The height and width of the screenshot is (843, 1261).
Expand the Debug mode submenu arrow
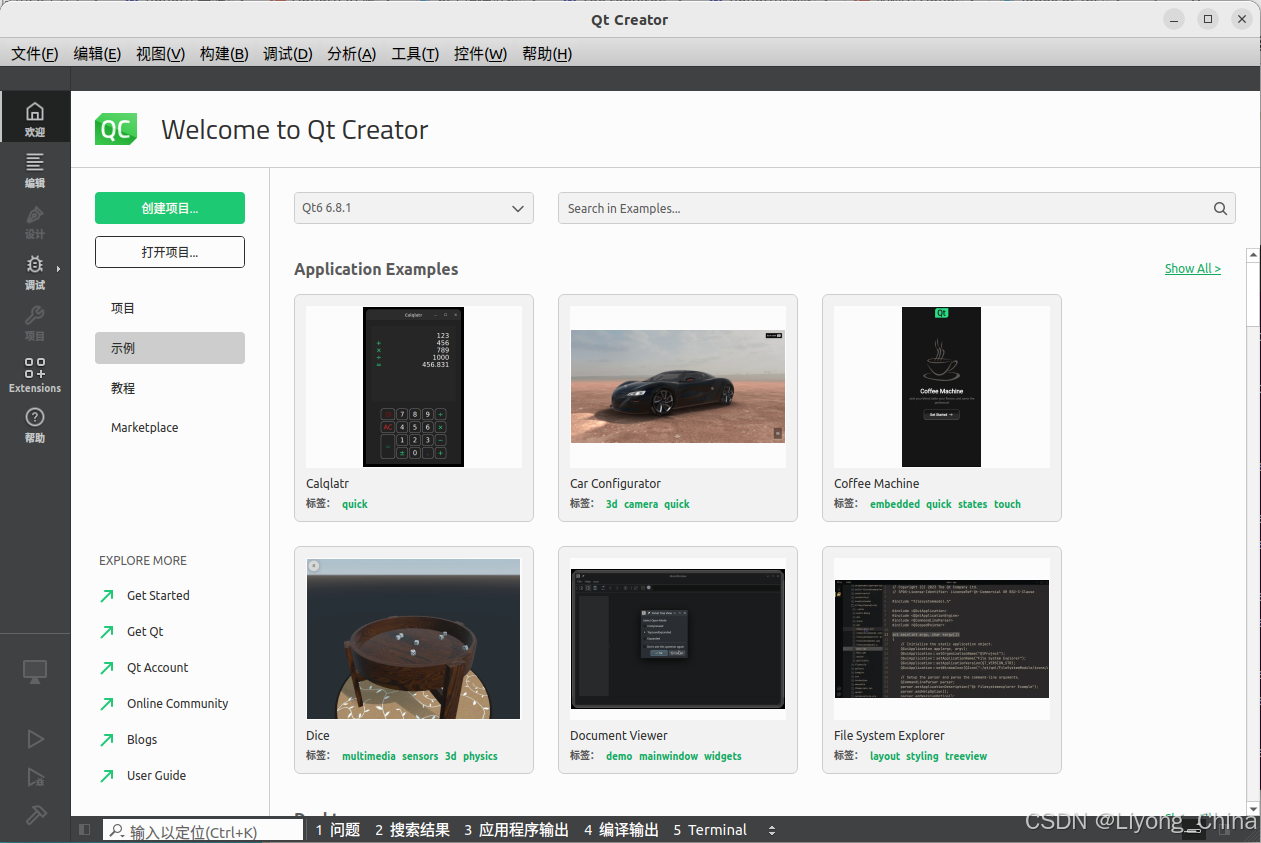59,268
